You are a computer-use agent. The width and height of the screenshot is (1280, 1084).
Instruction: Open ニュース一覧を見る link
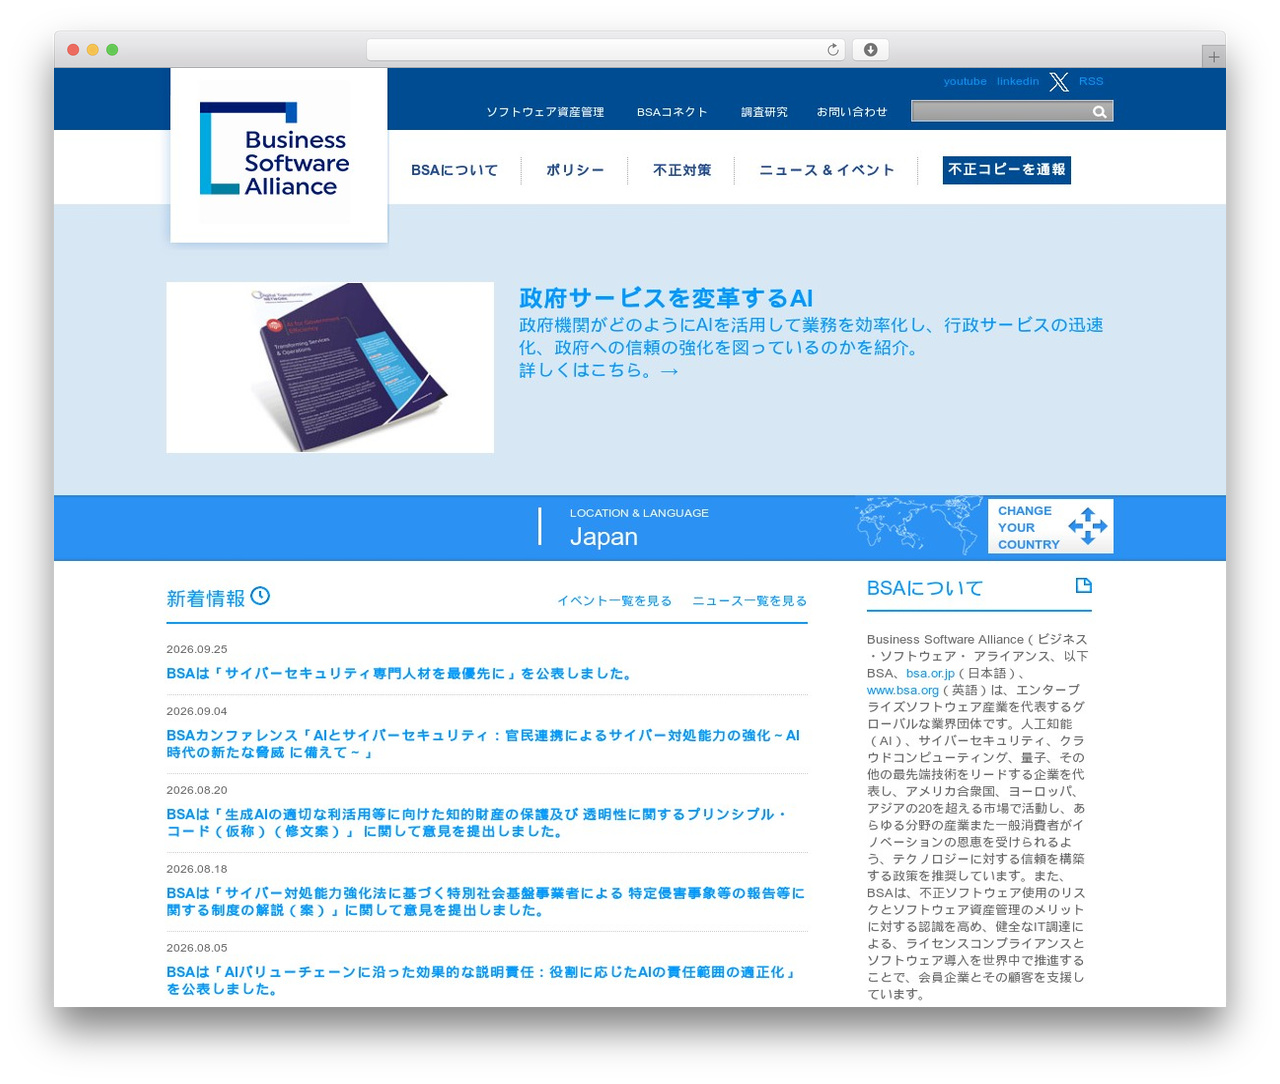[749, 601]
